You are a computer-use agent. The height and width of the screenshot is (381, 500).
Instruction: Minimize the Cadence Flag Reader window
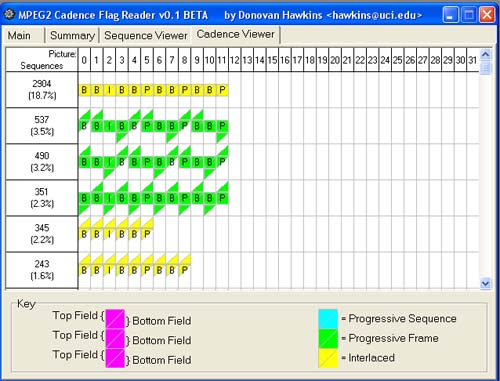(450, 15)
